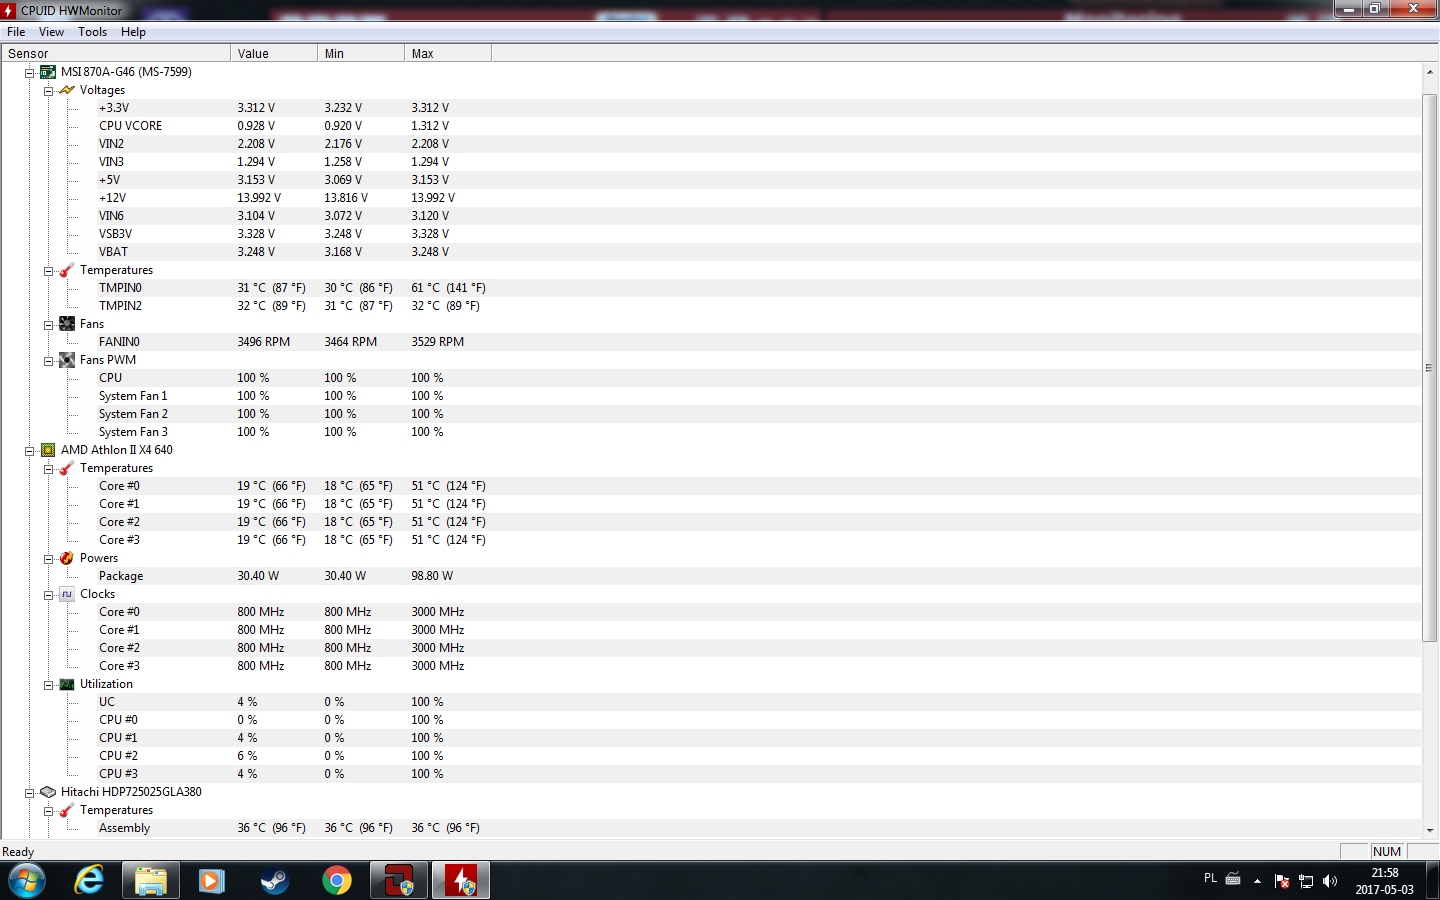Click the scroll up arrow
1440x900 pixels.
[x=1429, y=72]
